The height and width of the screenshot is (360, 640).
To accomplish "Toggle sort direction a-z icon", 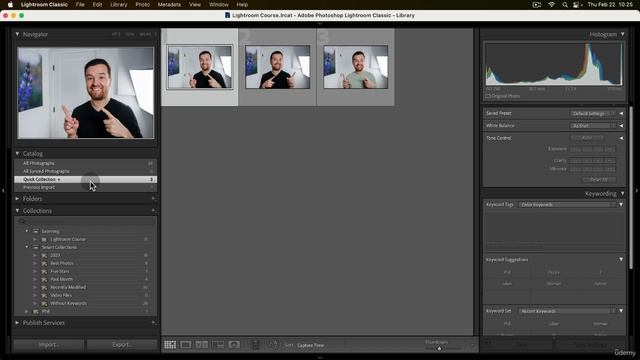I will 274,345.
